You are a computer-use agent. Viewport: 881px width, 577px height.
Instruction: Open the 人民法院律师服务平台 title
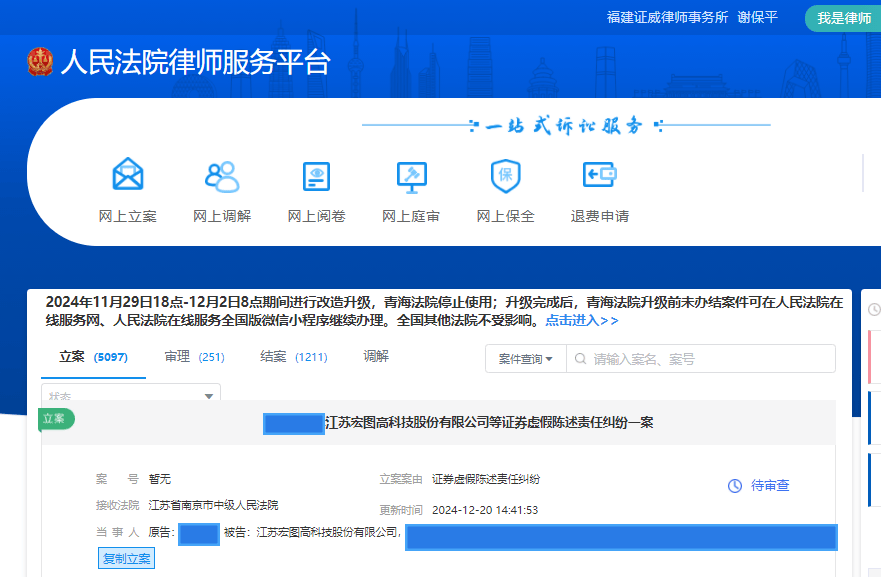196,61
